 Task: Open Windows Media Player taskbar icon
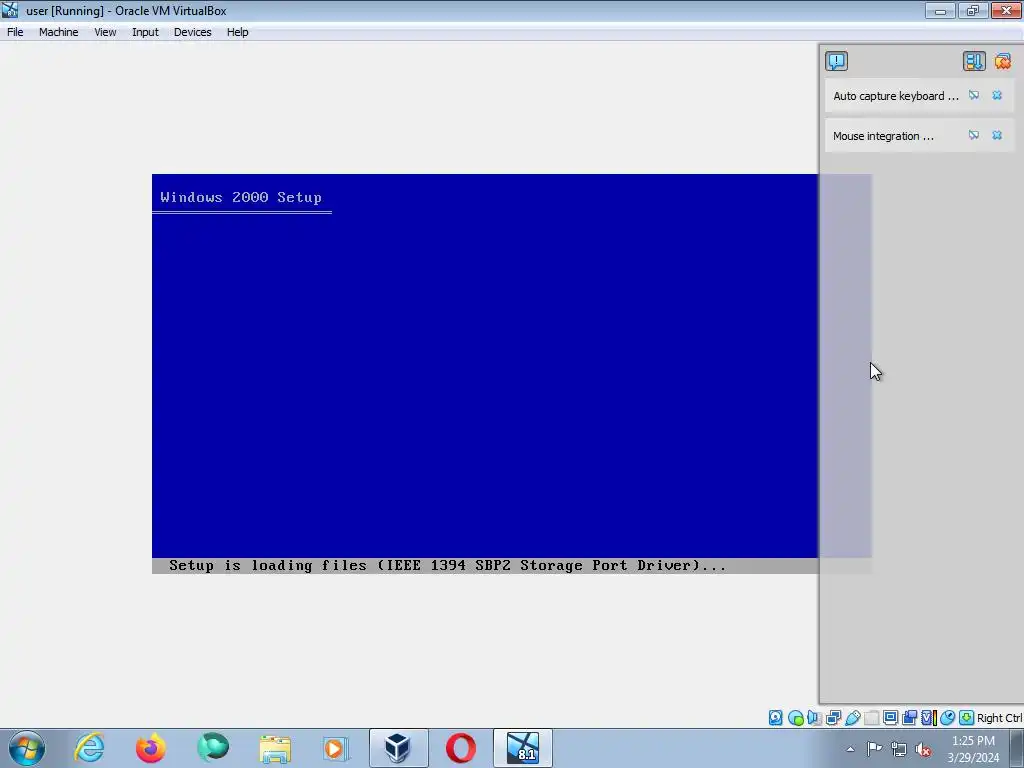(336, 748)
